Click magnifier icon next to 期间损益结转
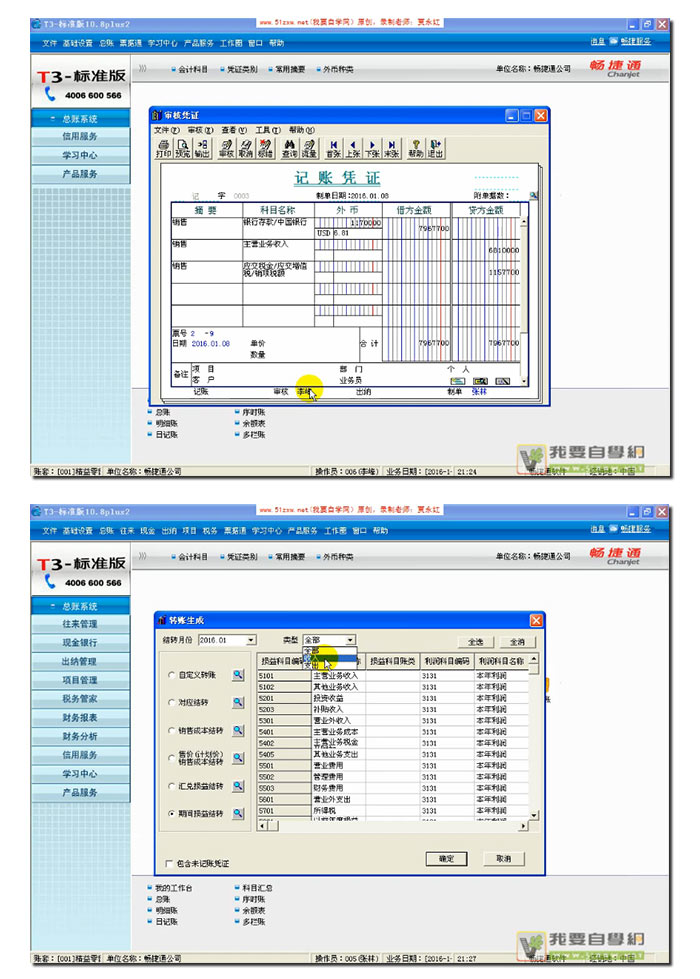Image resolution: width=700 pixels, height=979 pixels. tap(238, 814)
